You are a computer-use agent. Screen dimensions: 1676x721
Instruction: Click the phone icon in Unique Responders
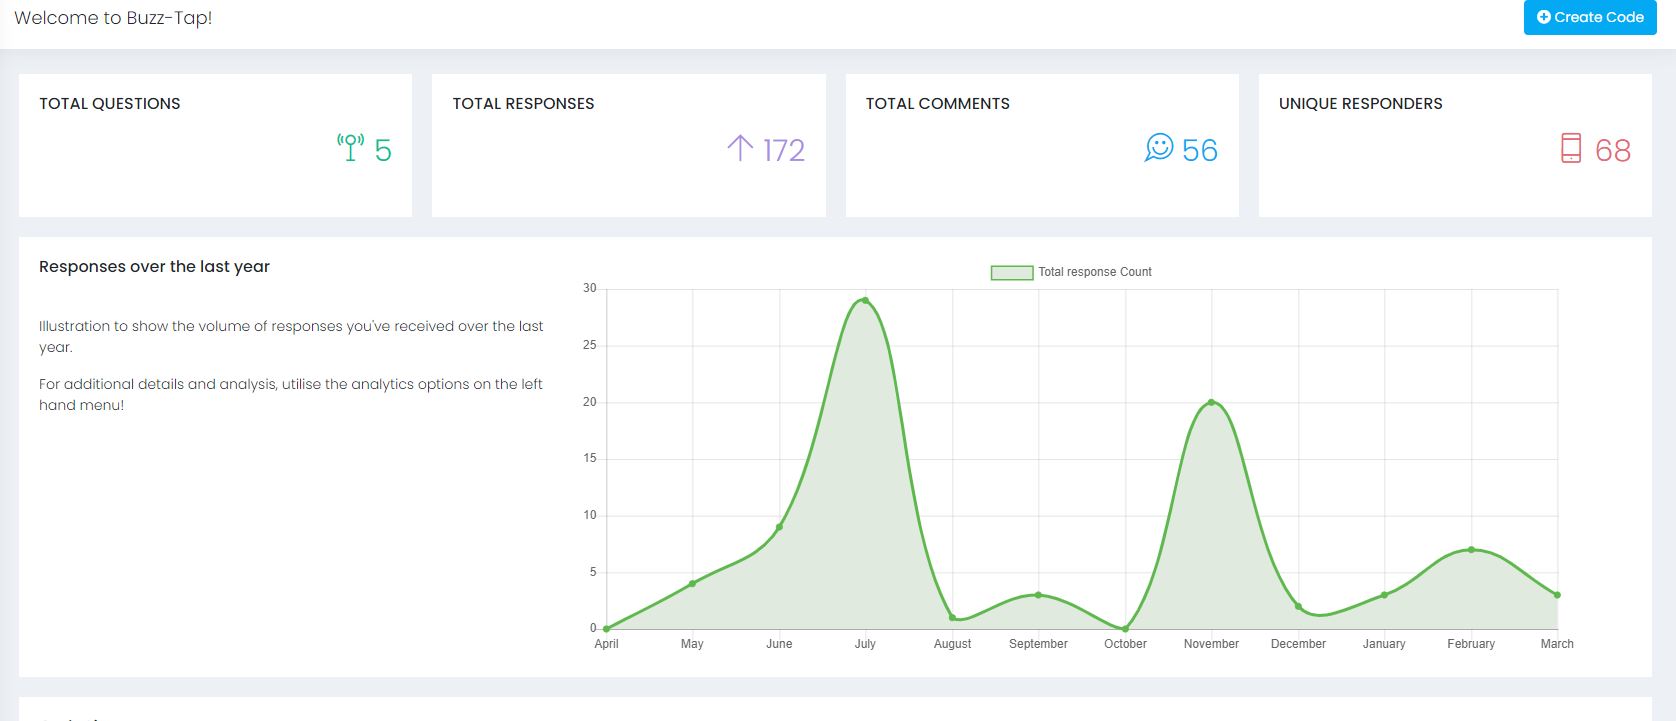[1570, 148]
